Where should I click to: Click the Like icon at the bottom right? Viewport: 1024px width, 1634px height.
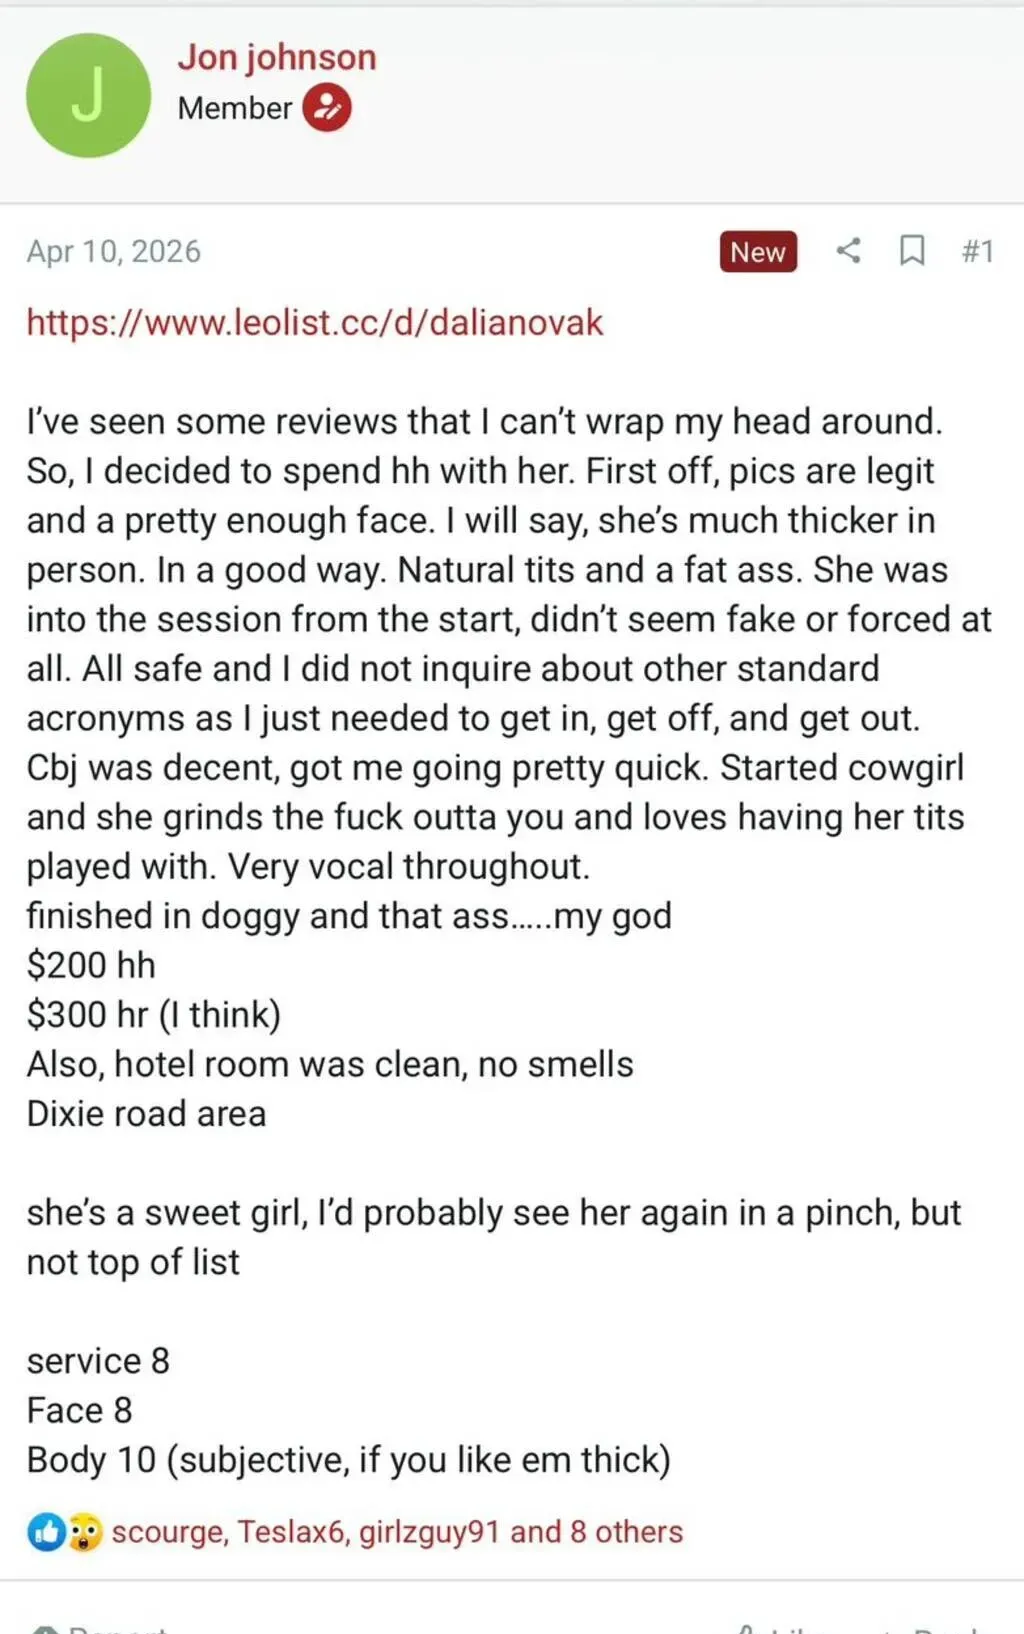click(746, 1629)
